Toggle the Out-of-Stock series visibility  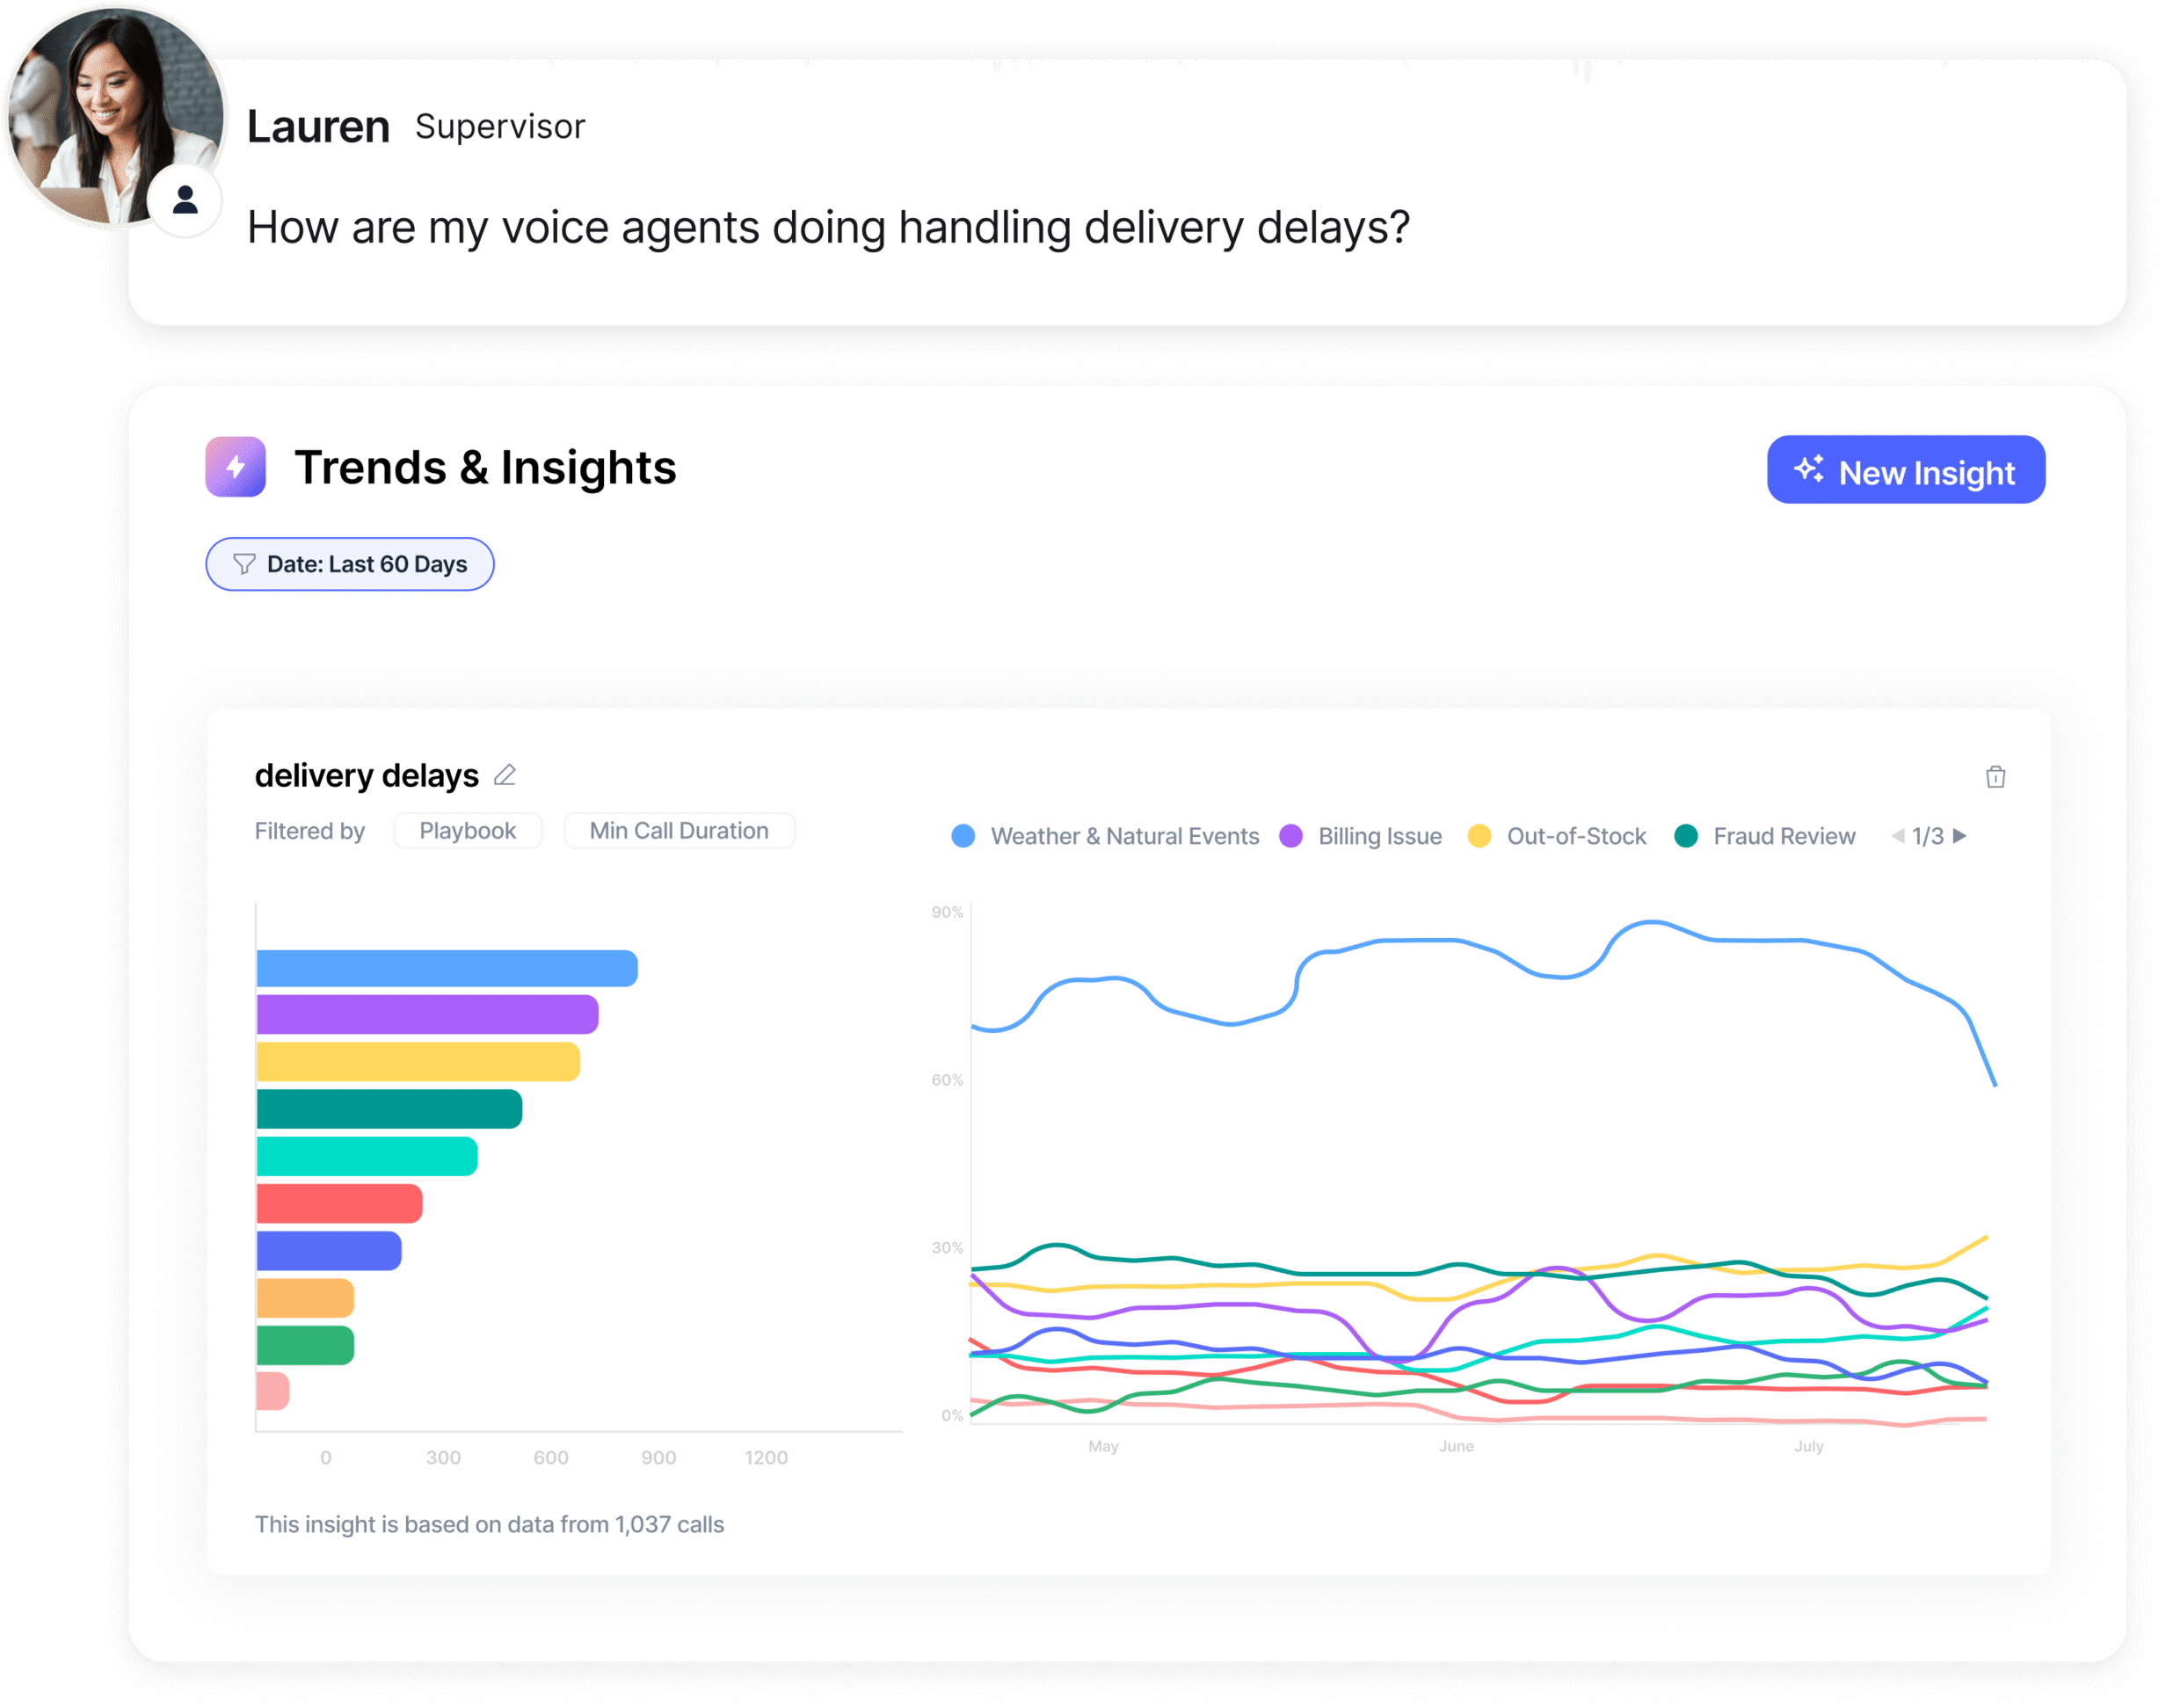tap(1479, 836)
